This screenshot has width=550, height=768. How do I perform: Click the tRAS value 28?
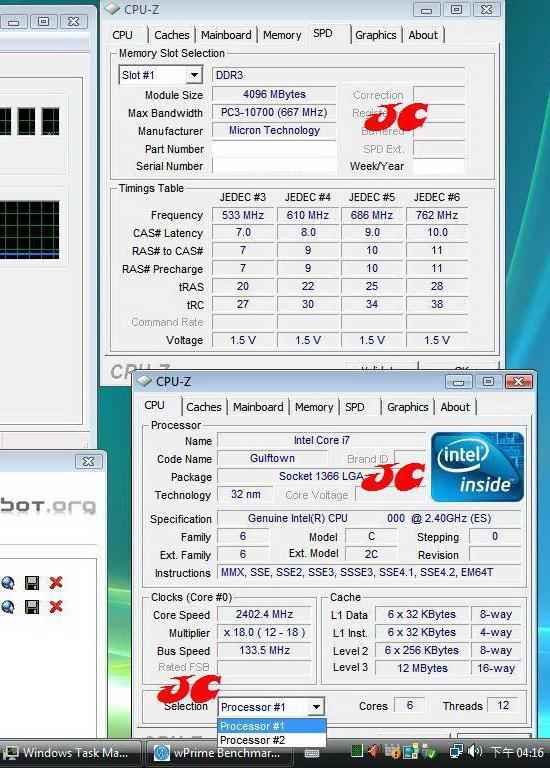pyautogui.click(x=437, y=286)
